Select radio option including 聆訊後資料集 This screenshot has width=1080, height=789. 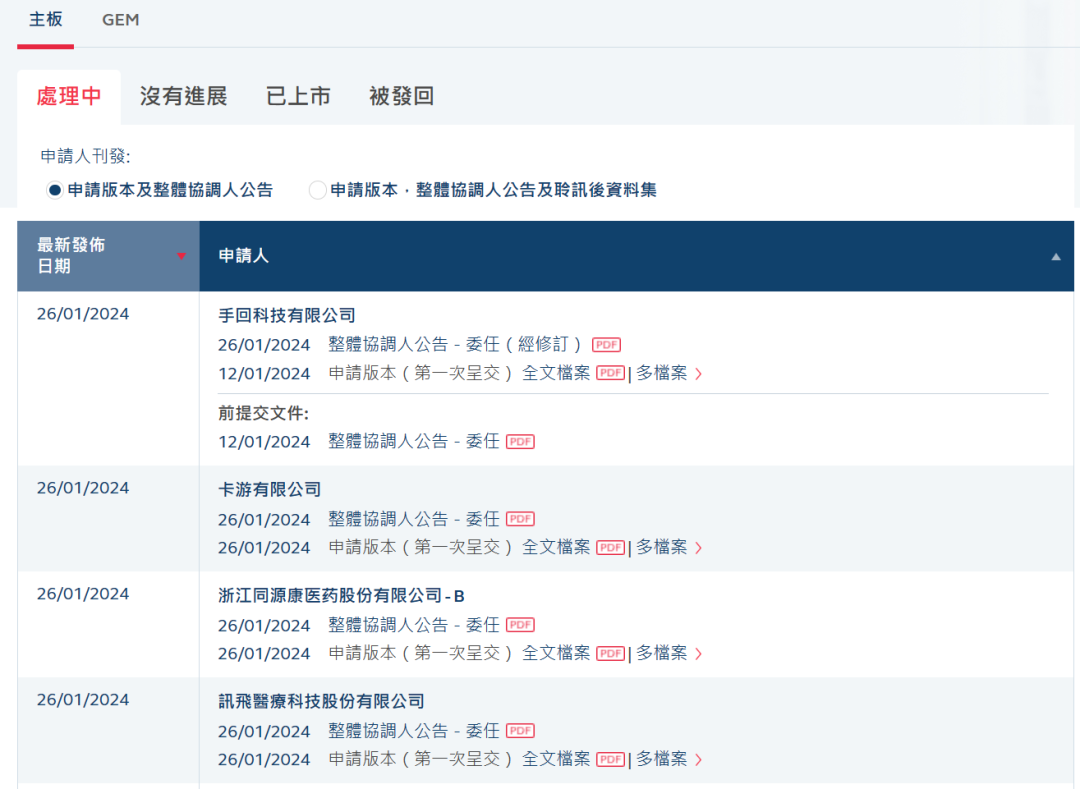coord(318,190)
